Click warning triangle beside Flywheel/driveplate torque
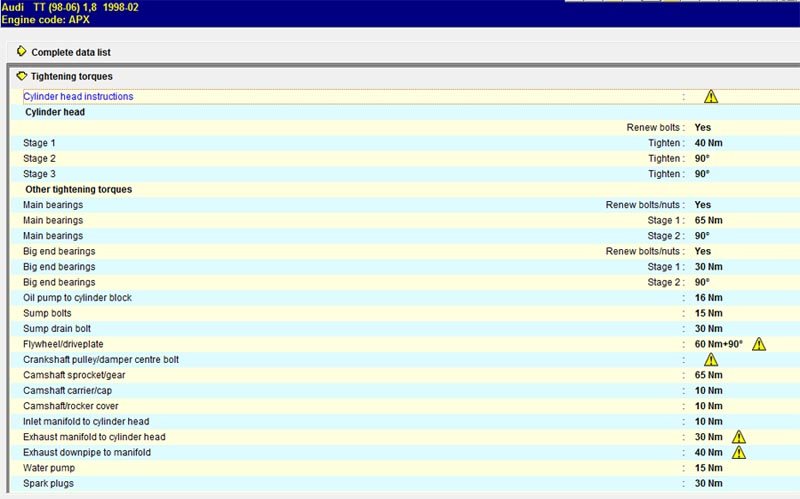 click(758, 344)
